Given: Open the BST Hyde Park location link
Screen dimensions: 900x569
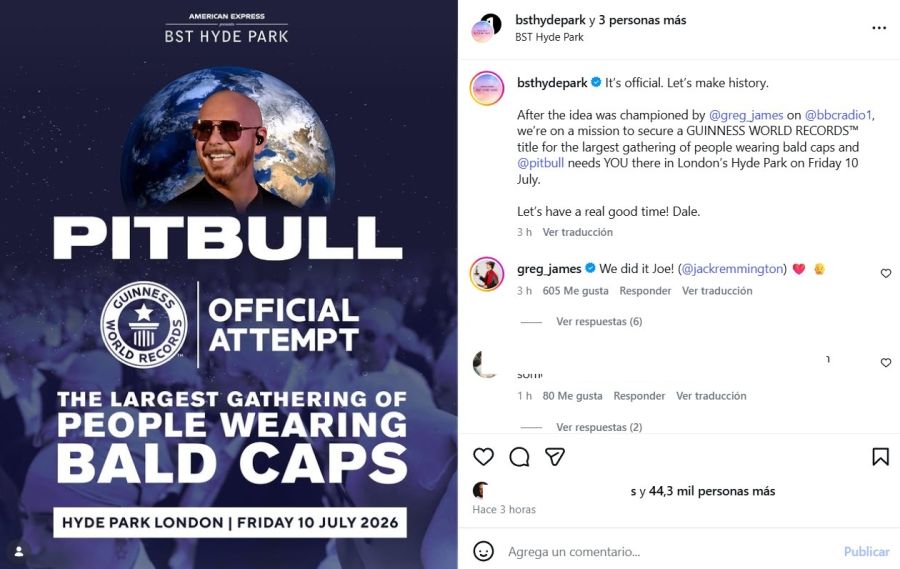Looking at the screenshot, I should tap(549, 37).
